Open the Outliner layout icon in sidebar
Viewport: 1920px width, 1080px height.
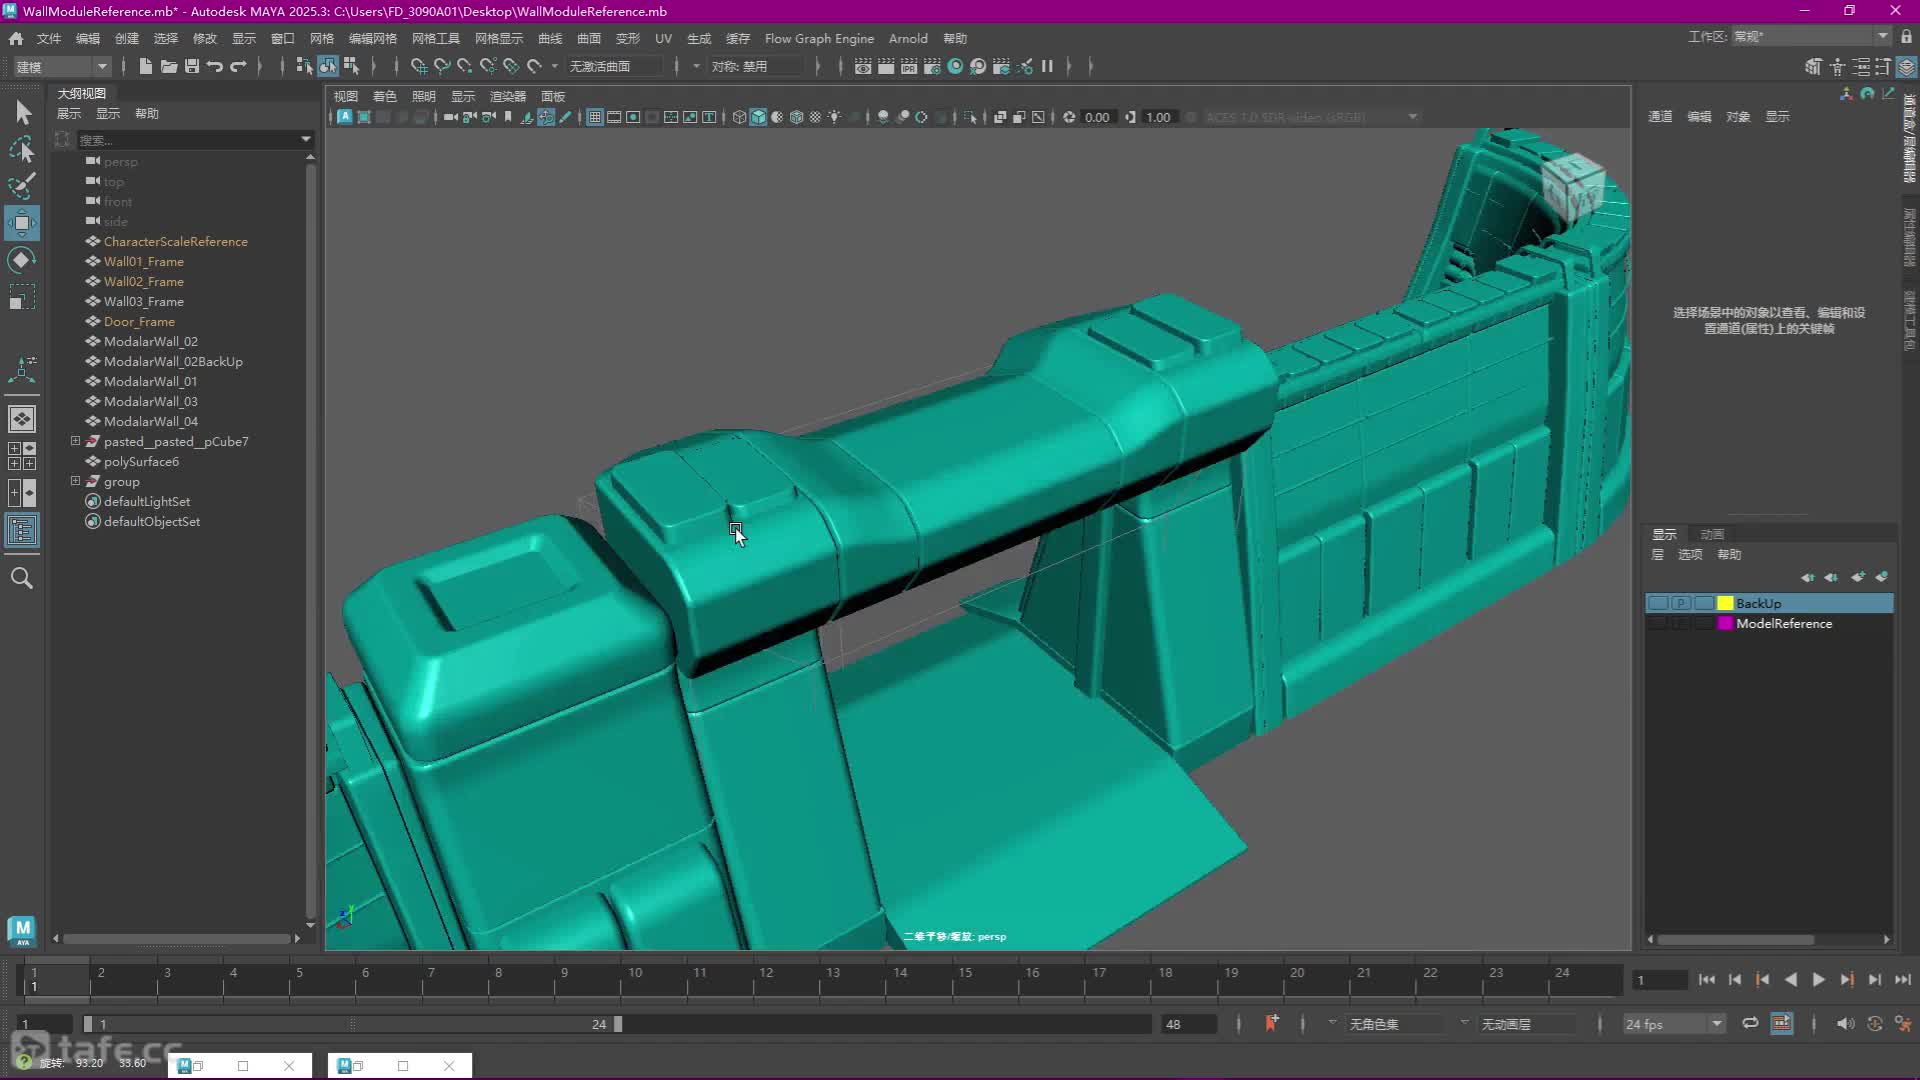point(22,530)
